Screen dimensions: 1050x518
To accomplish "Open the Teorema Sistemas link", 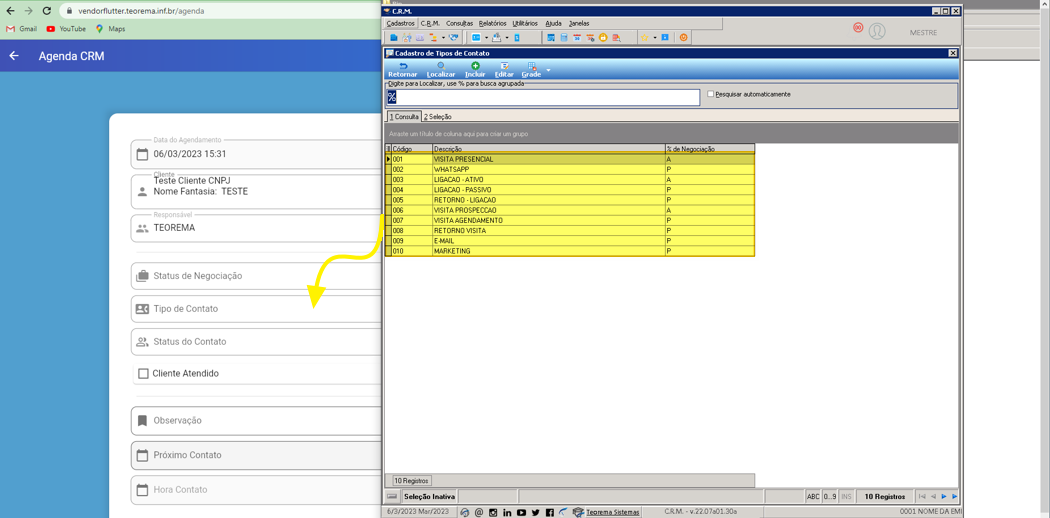I will [613, 512].
